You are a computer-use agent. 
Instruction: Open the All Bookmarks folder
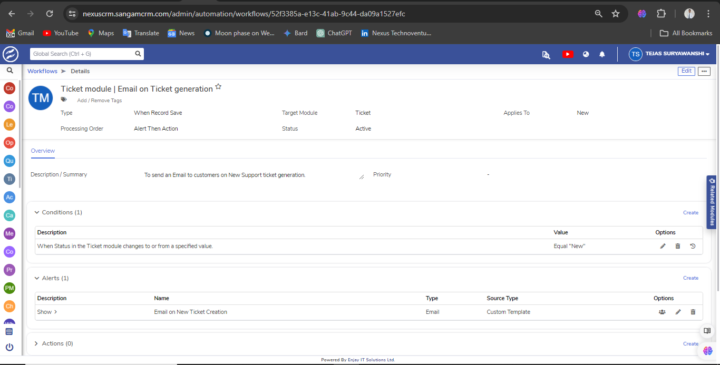click(686, 33)
